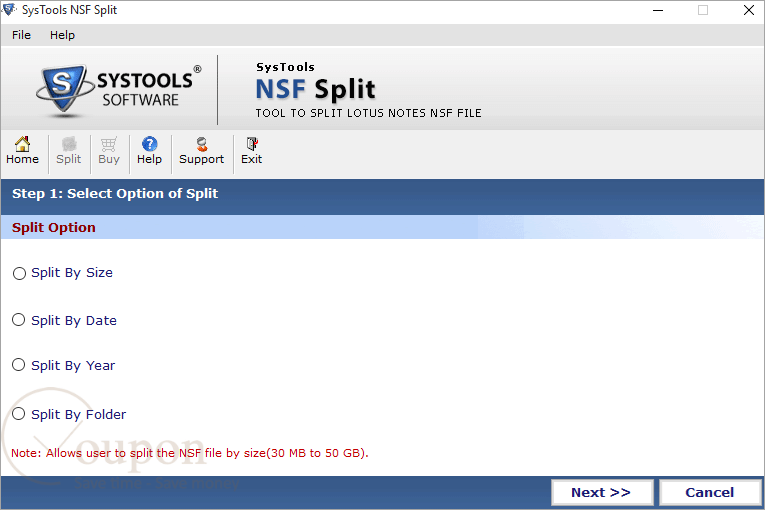
Task: Open the File menu
Action: pos(21,35)
